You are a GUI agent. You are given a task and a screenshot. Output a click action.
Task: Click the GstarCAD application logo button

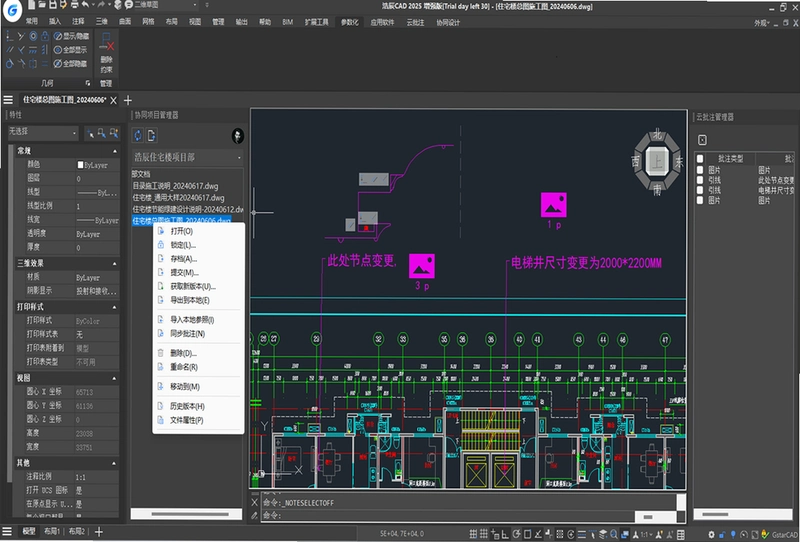coord(12,10)
